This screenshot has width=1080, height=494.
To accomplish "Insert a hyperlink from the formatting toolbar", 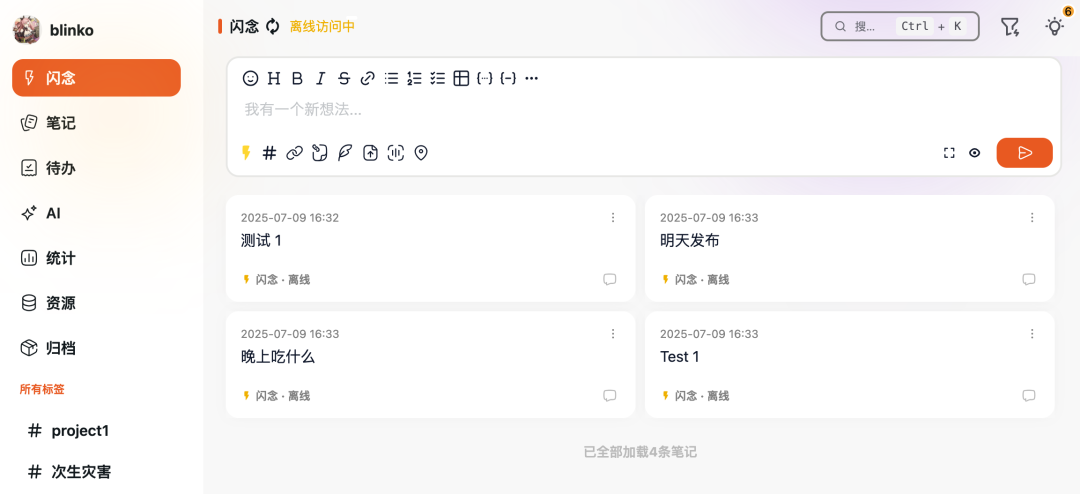I will tap(367, 79).
